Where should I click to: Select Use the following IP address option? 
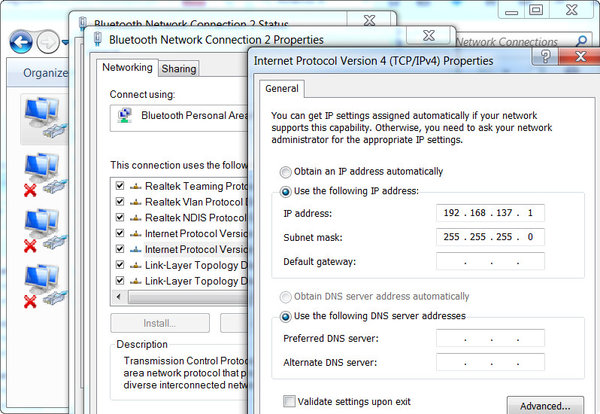(285, 191)
